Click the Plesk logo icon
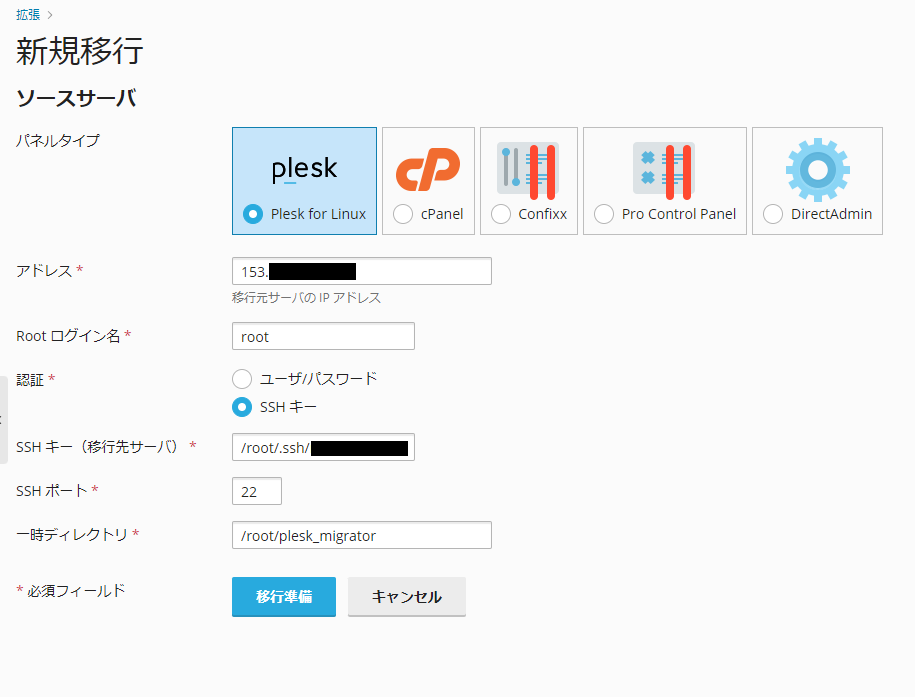Screen dimensions: 915x697 click(305, 170)
